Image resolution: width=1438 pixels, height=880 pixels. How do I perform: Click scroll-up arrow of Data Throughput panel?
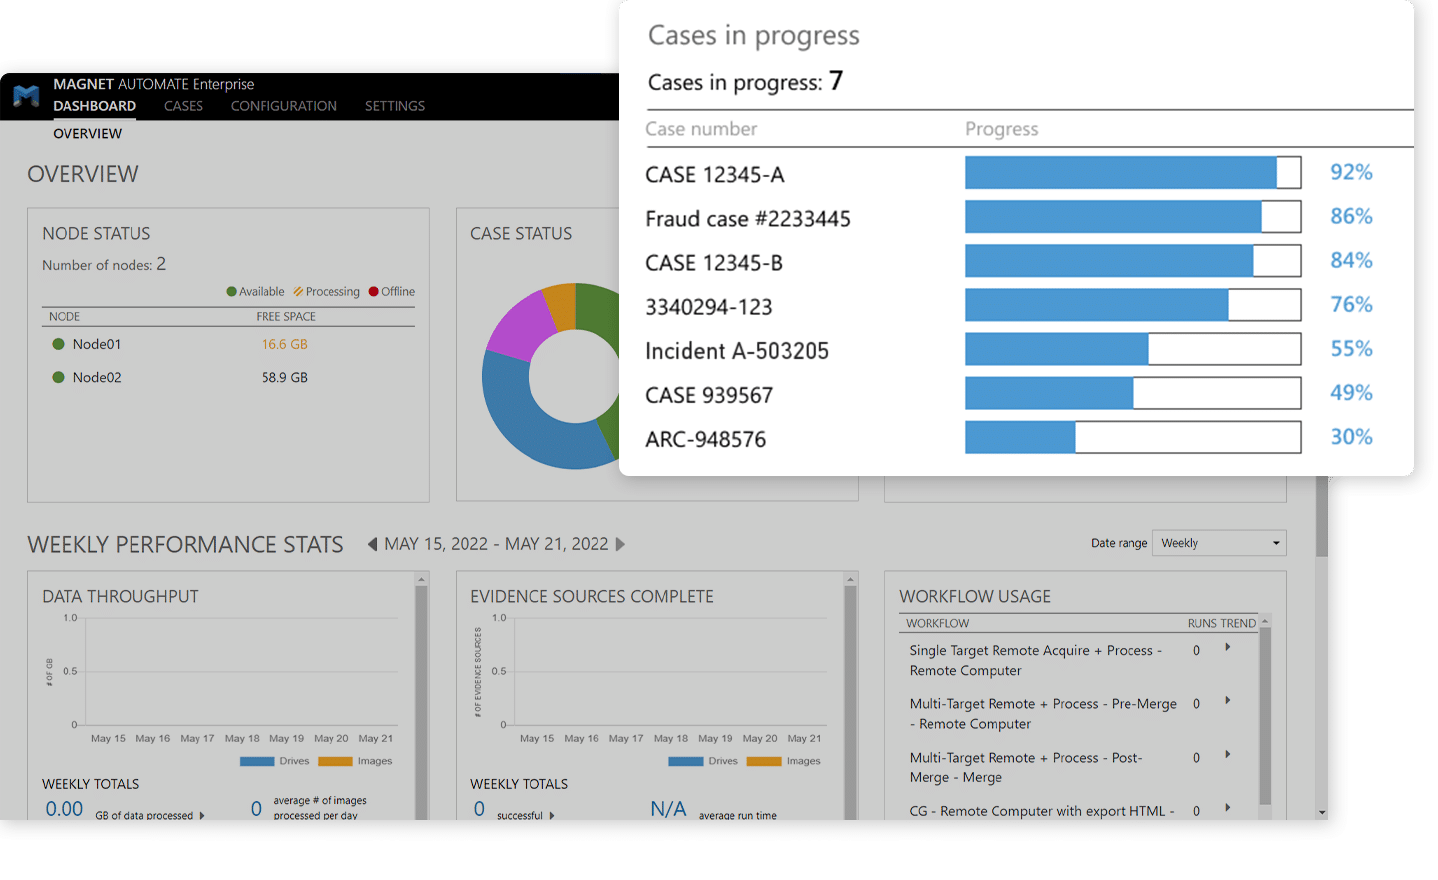[x=421, y=580]
